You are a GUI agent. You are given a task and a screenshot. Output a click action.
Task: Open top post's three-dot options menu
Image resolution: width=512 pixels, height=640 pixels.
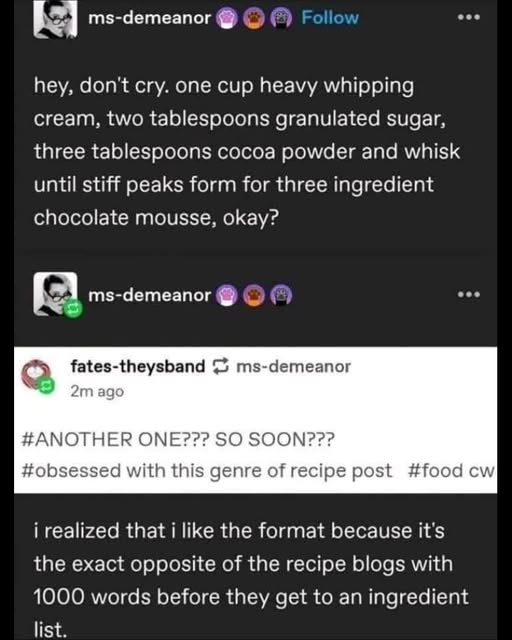click(469, 17)
